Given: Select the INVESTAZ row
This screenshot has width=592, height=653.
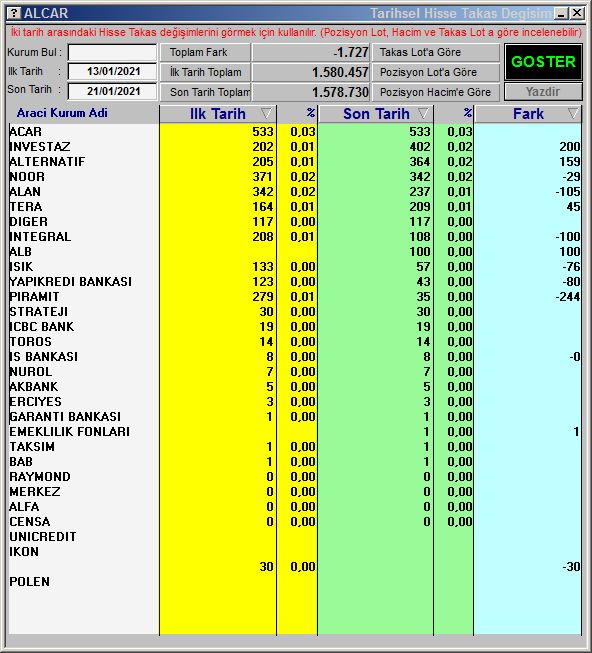Looking at the screenshot, I should (295, 147).
